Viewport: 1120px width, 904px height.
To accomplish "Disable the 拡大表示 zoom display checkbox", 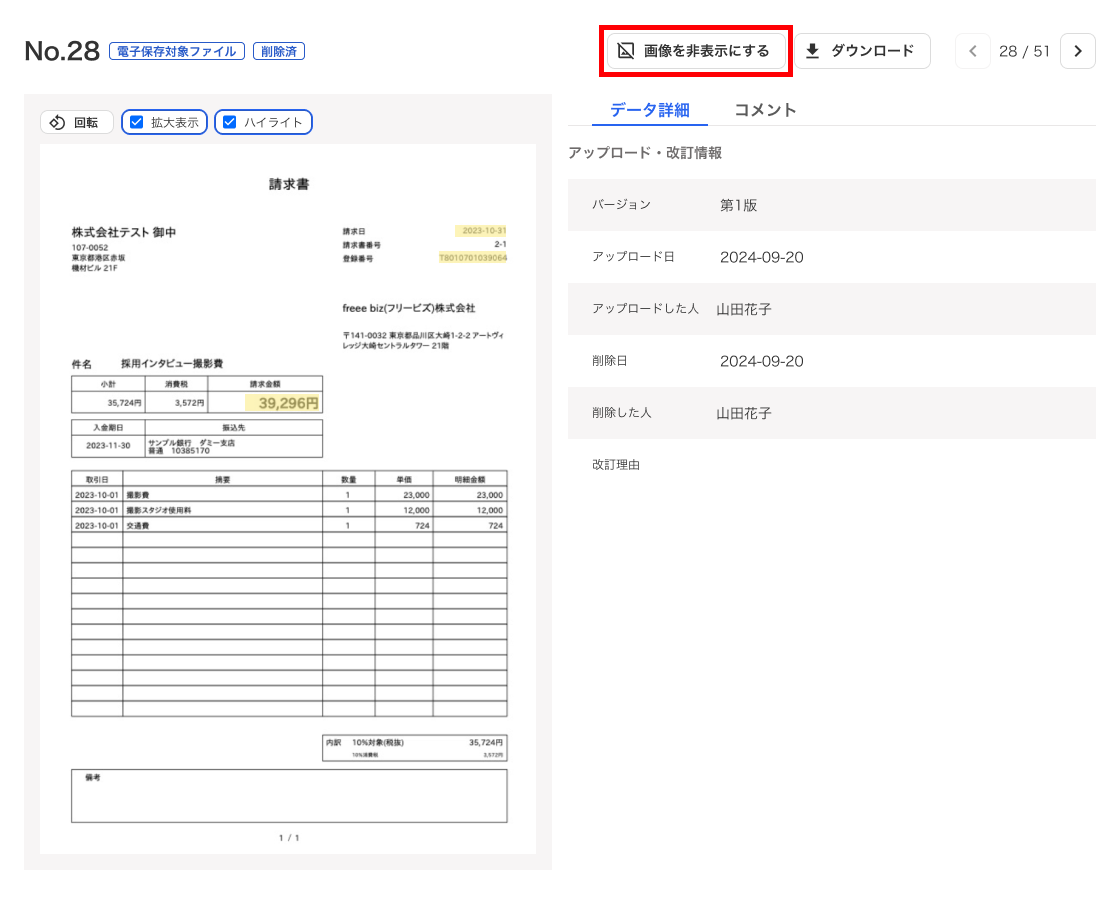I will tap(137, 122).
